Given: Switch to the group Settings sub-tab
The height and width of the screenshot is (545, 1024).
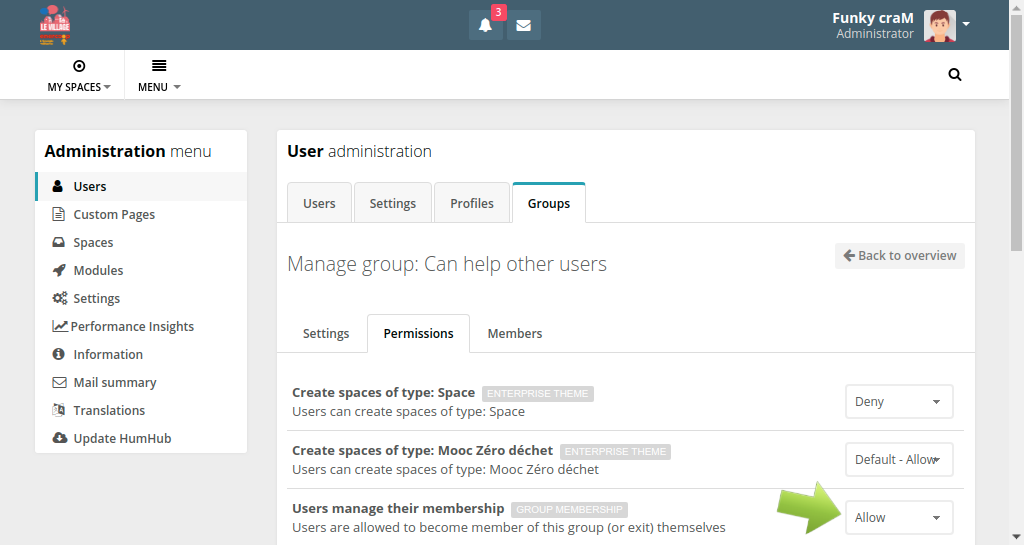Looking at the screenshot, I should coord(326,333).
